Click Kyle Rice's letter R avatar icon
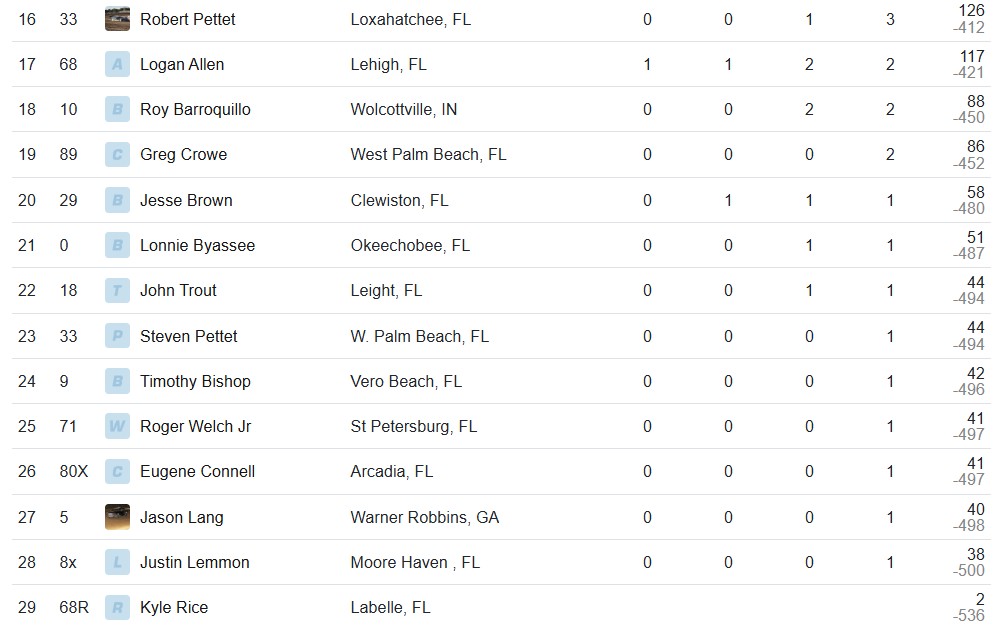Screen dimensions: 999x628 117,608
